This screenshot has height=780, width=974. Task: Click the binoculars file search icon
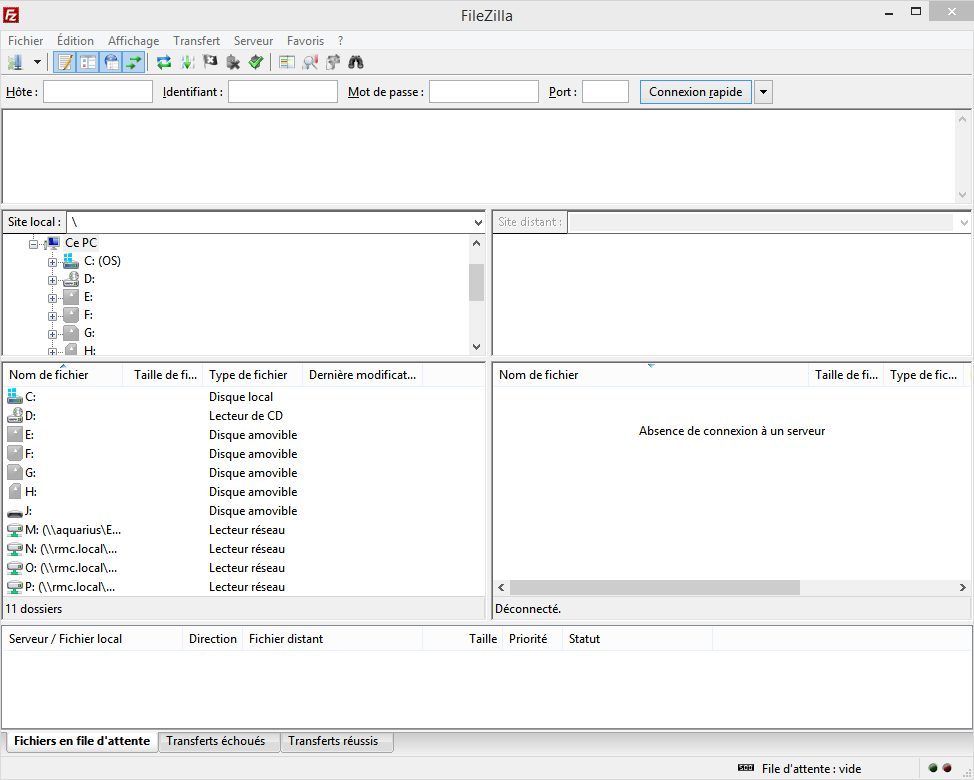click(355, 62)
